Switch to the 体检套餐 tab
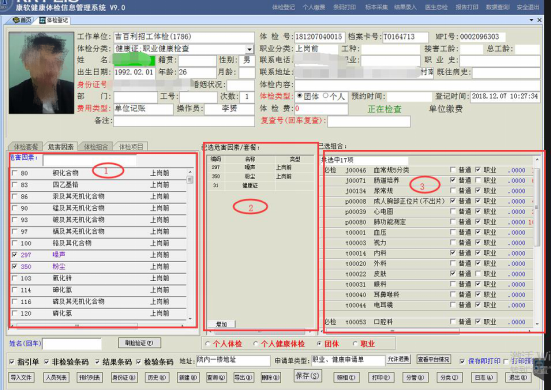 pyautogui.click(x=25, y=146)
